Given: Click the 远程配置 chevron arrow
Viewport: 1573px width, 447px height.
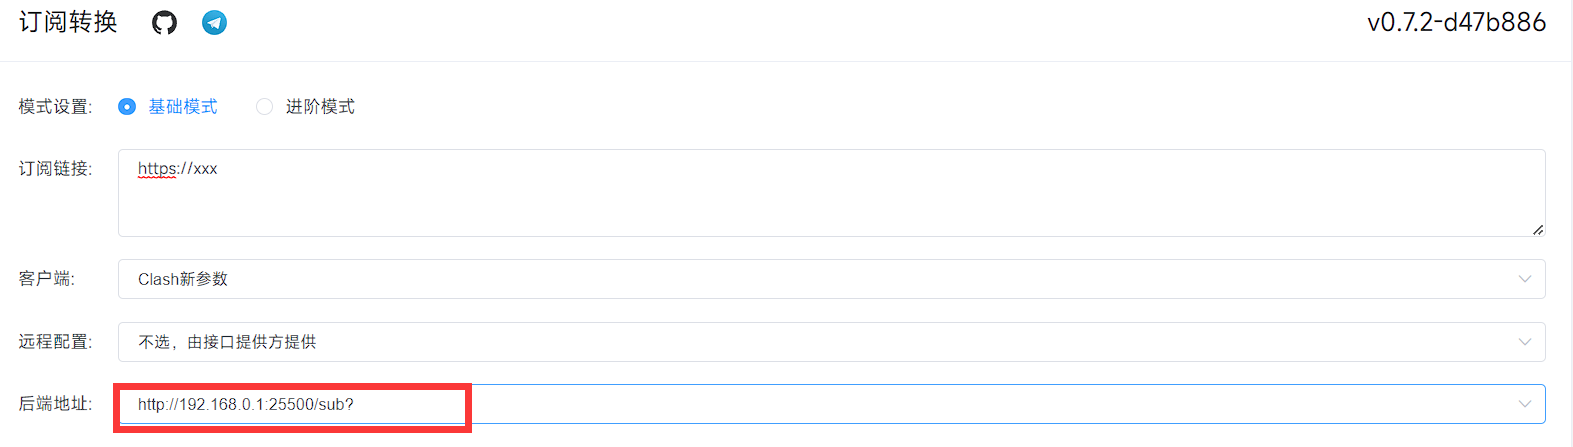Looking at the screenshot, I should 1524,342.
